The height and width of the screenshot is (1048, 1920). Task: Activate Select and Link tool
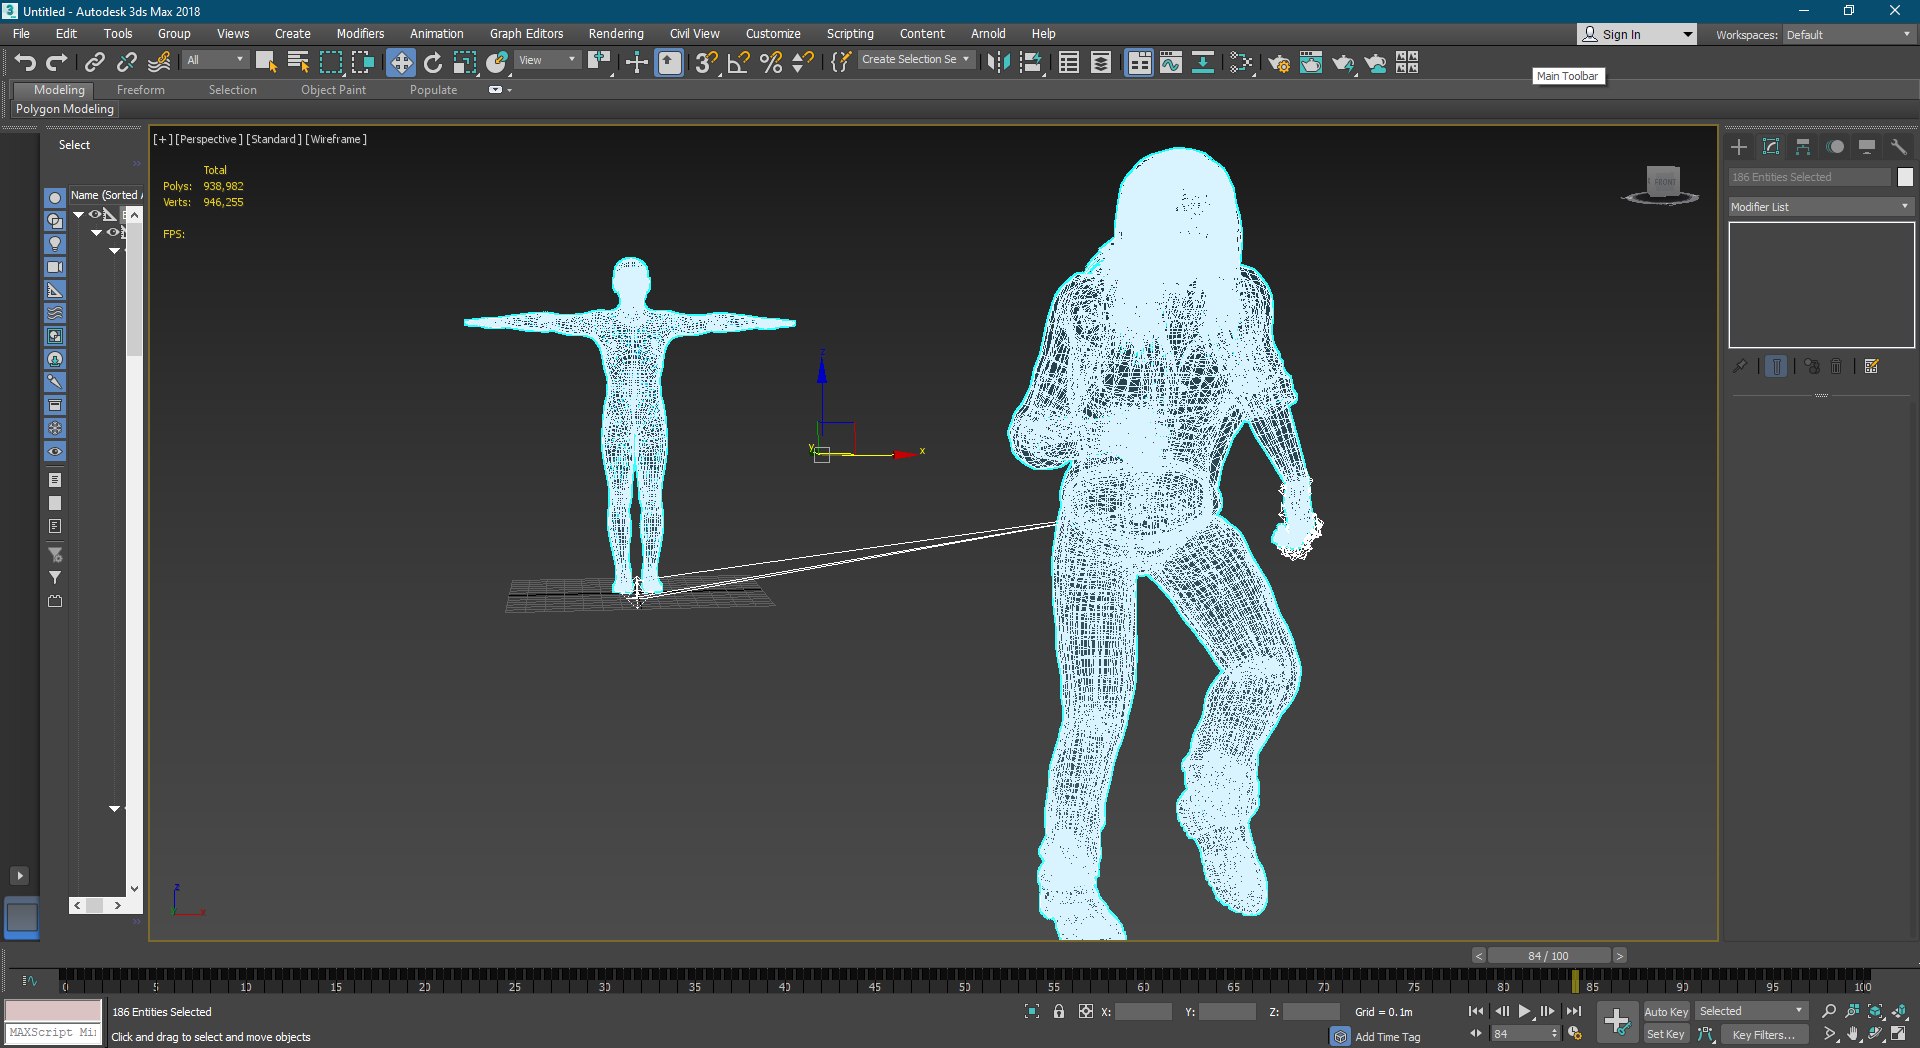[95, 63]
